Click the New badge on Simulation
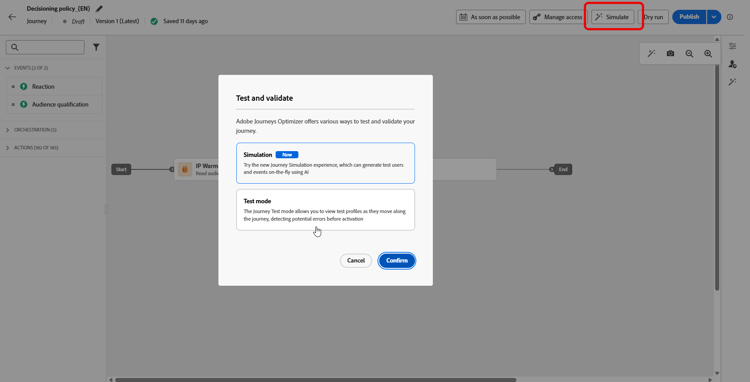750x382 pixels. (x=287, y=155)
